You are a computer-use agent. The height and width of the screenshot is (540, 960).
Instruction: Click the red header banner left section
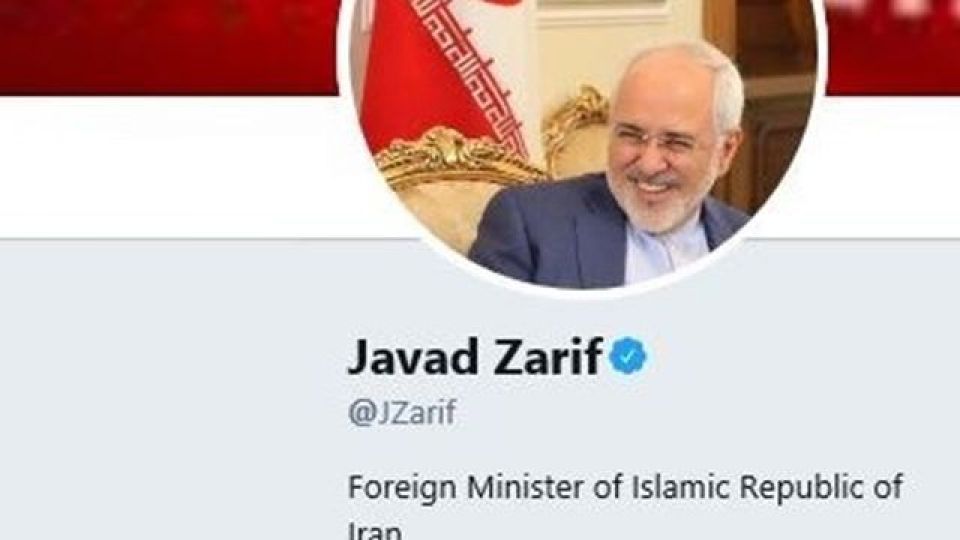coord(169,47)
